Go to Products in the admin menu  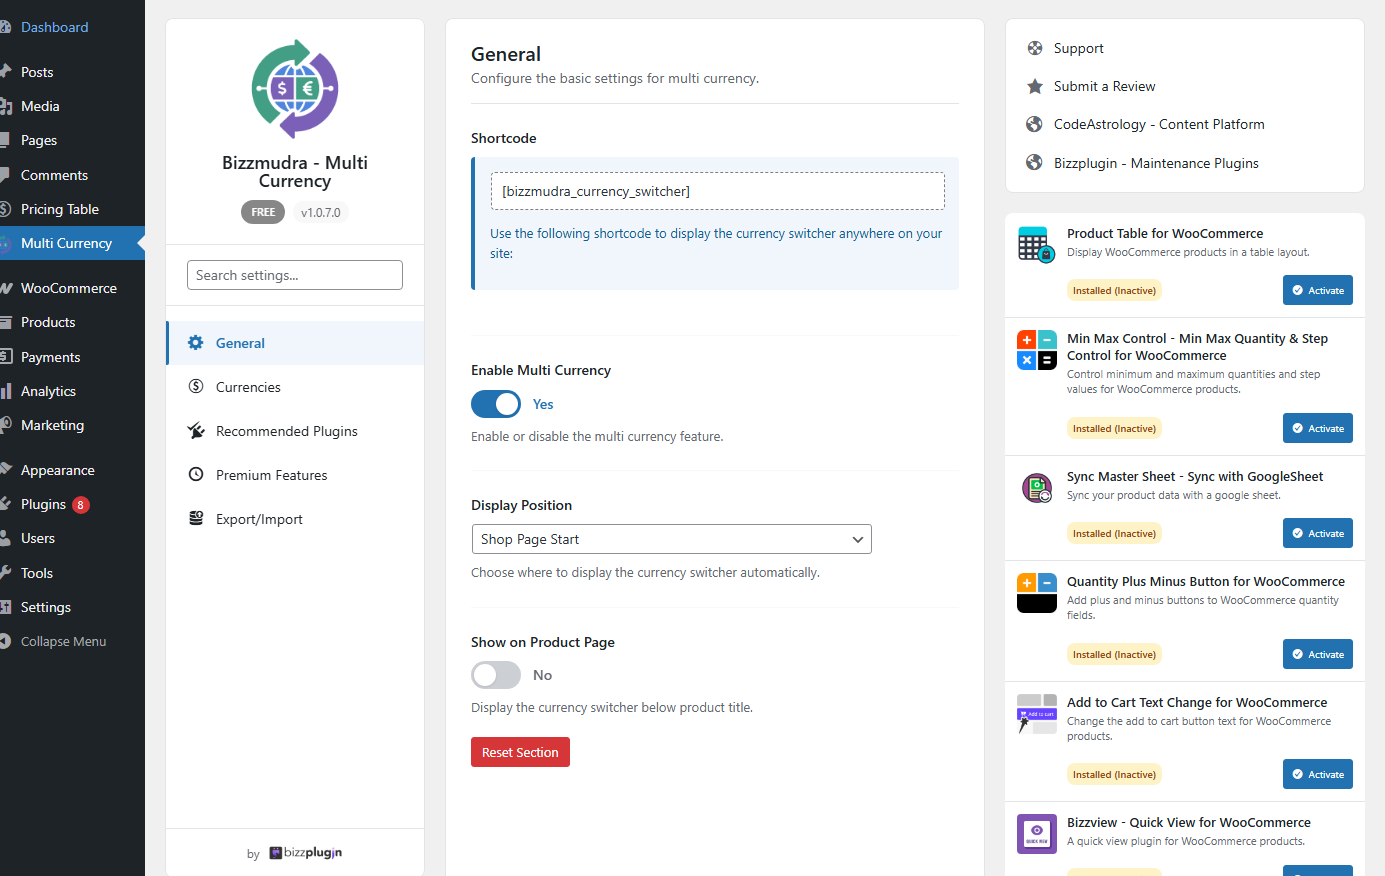click(x=72, y=322)
